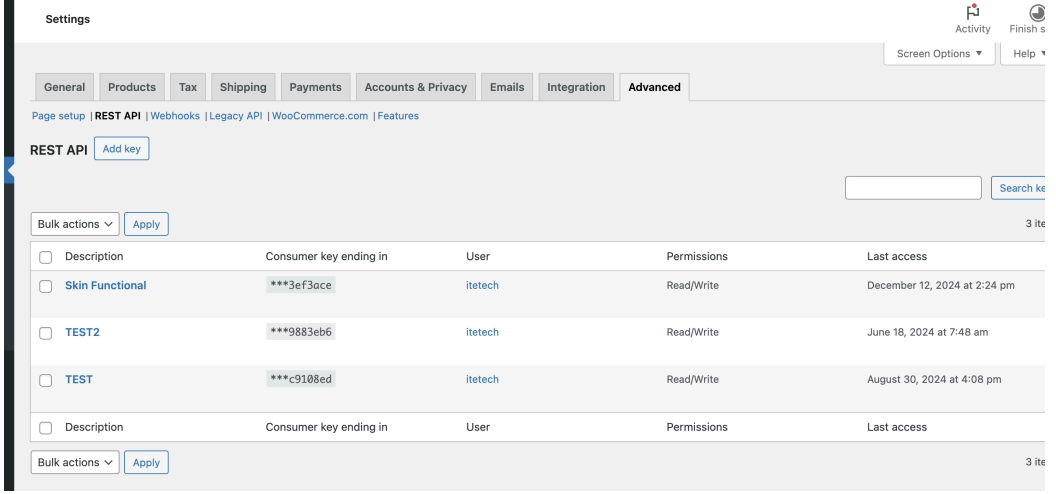The height and width of the screenshot is (494, 1056).
Task: Open the bottom Bulk actions dropdown
Action: pos(76,462)
